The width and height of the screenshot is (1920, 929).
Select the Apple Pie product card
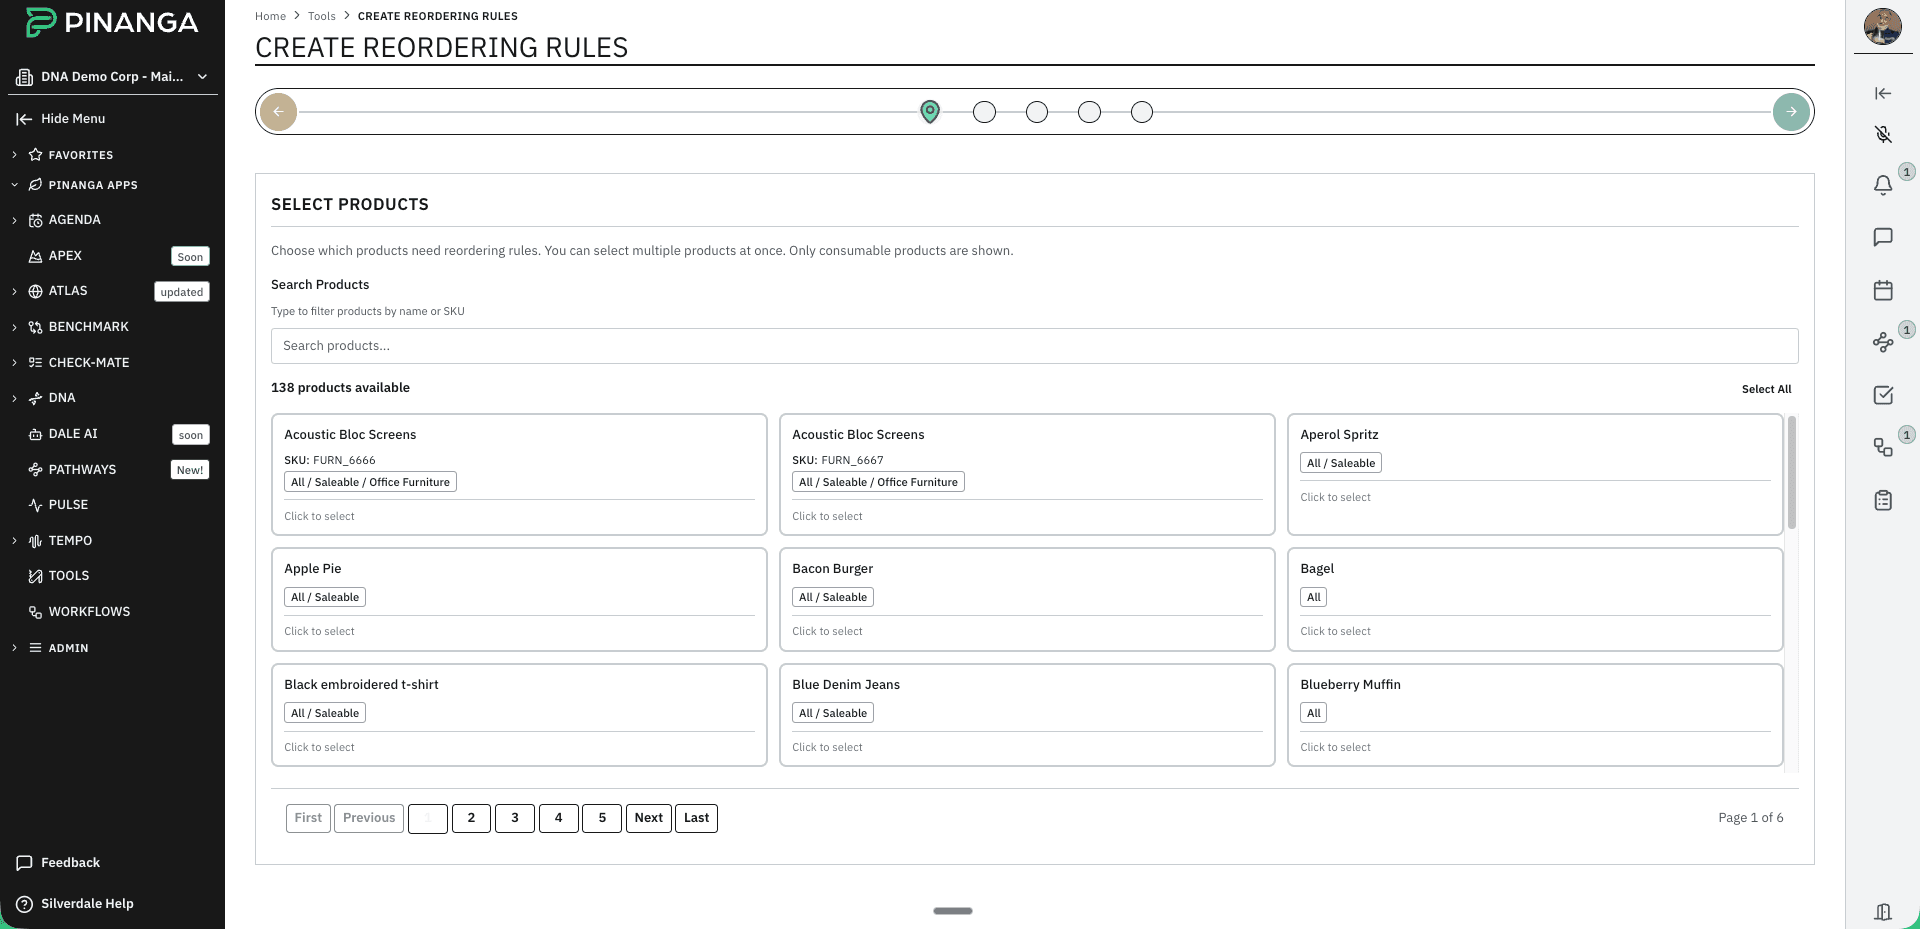519,599
